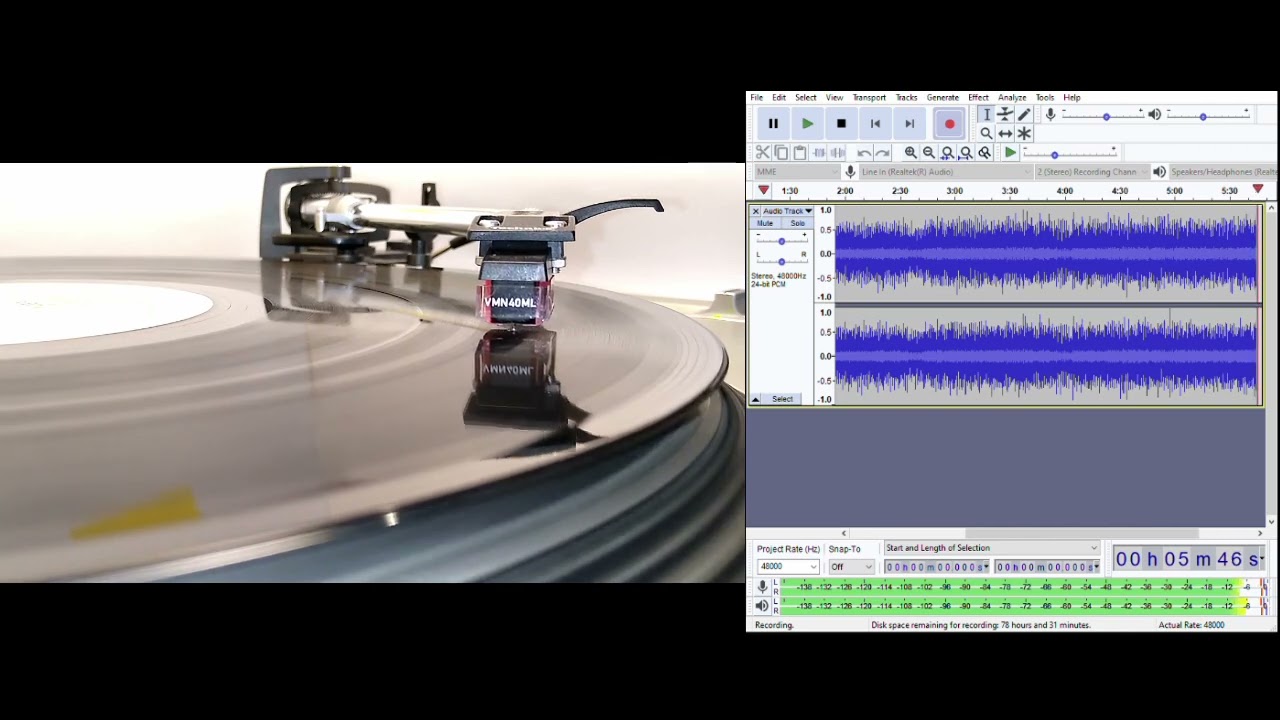1280x720 pixels.
Task: Select the Zoom magnifier tool
Action: 986,133
